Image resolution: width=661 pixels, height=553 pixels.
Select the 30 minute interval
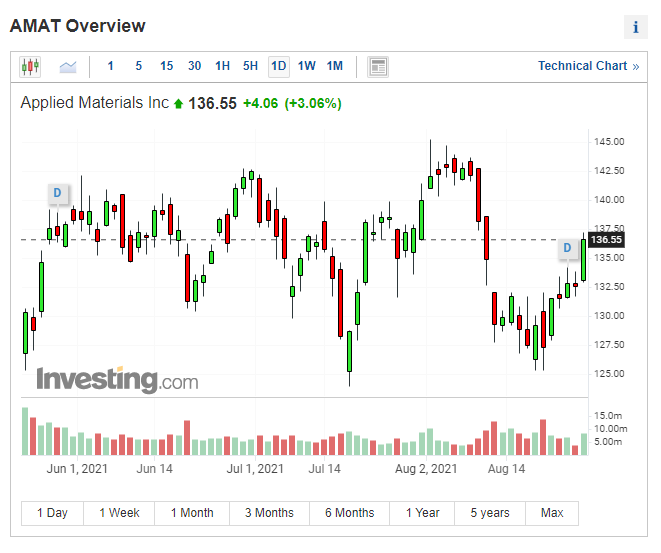tap(194, 66)
